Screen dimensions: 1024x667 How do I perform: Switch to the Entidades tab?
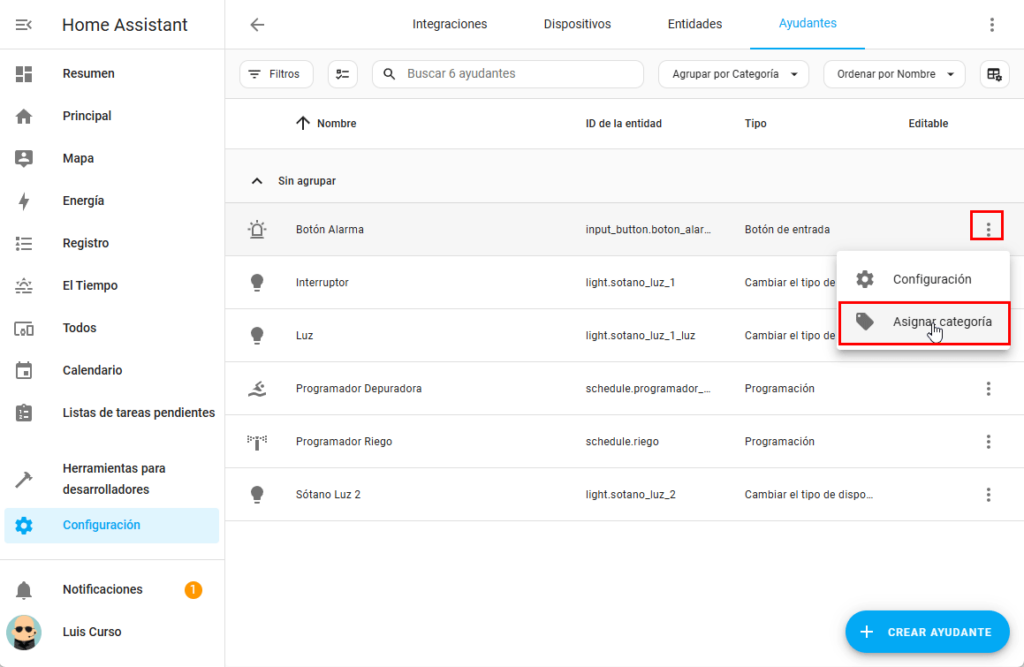click(694, 24)
